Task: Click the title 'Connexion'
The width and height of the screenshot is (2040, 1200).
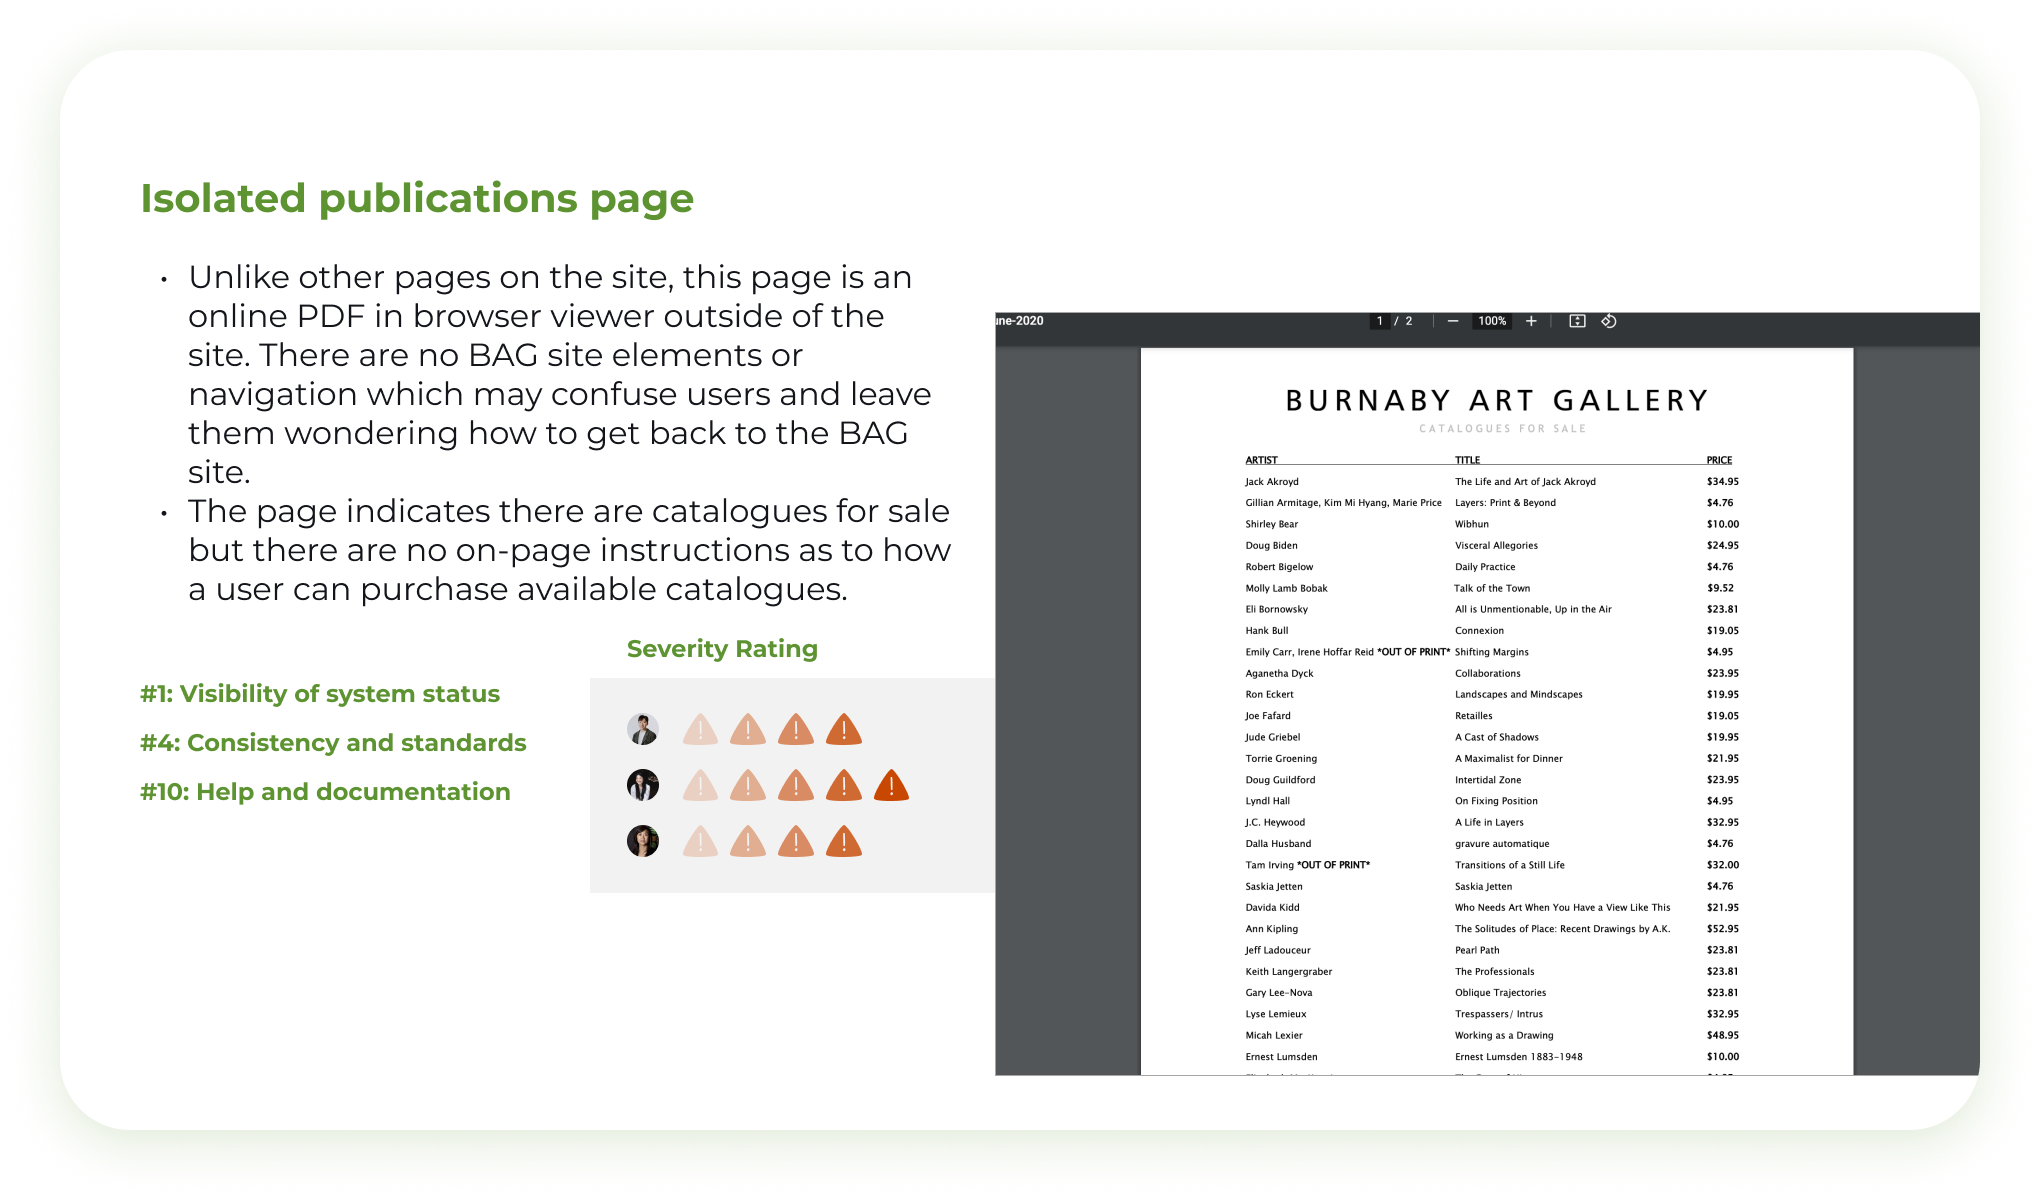Action: tap(1479, 631)
